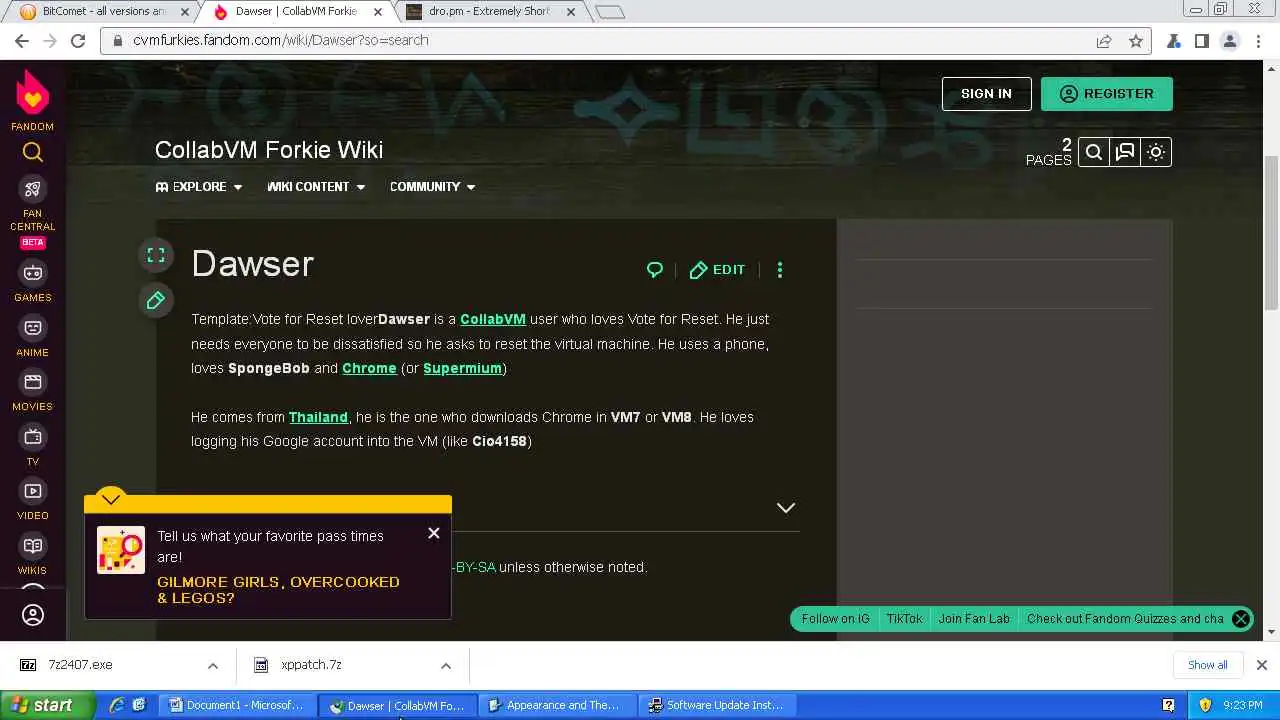Go to the Anime sidebar icon
Image resolution: width=1280 pixels, height=720 pixels.
click(x=33, y=328)
